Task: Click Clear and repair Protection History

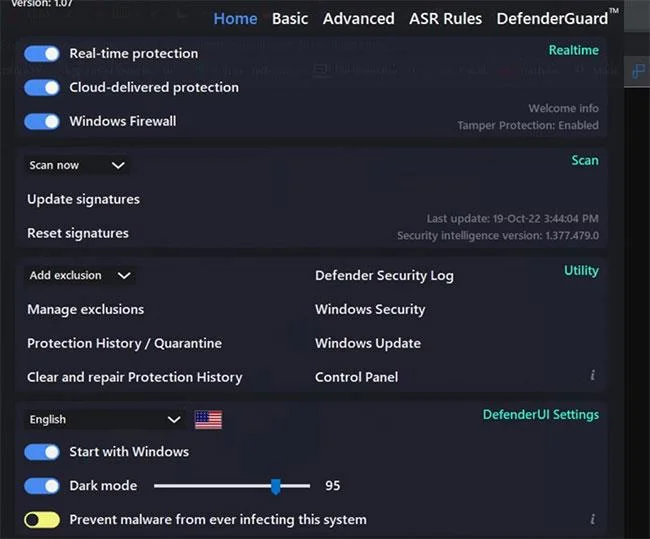Action: point(135,378)
